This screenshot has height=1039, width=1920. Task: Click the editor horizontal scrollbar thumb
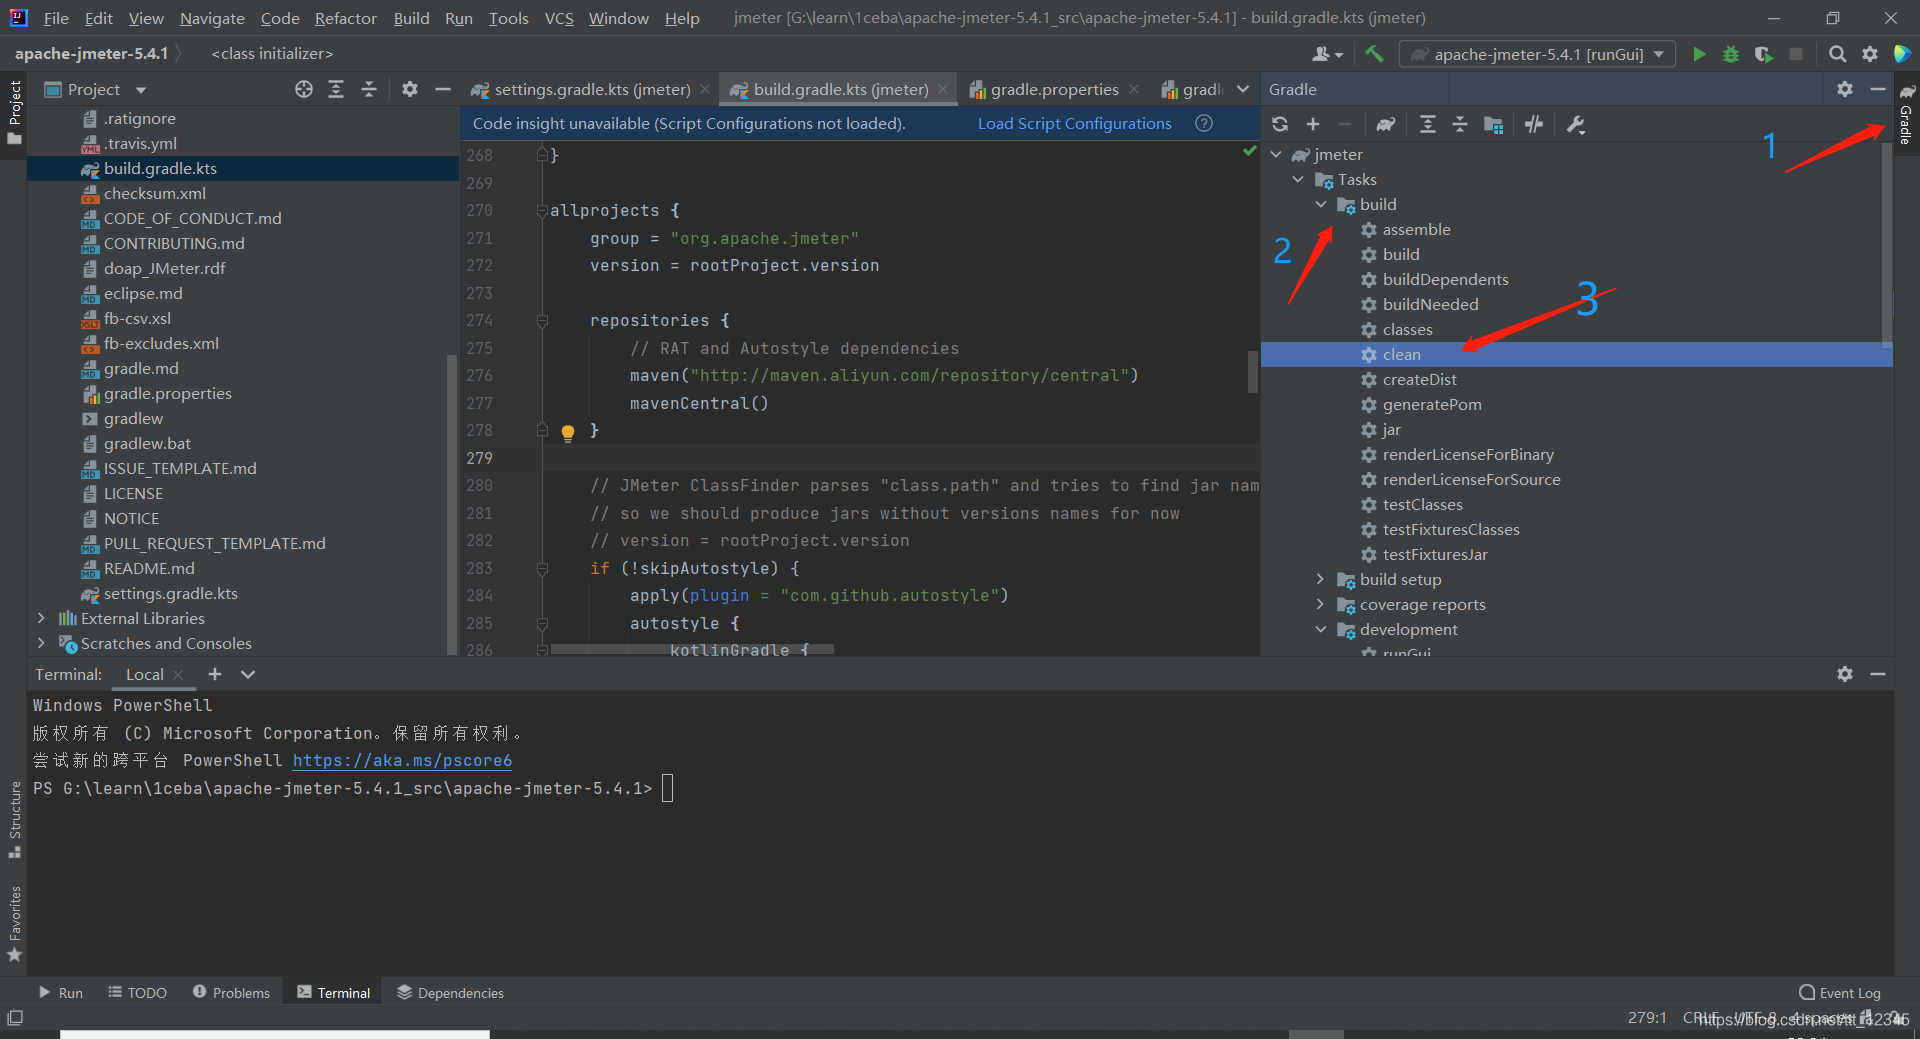(692, 649)
